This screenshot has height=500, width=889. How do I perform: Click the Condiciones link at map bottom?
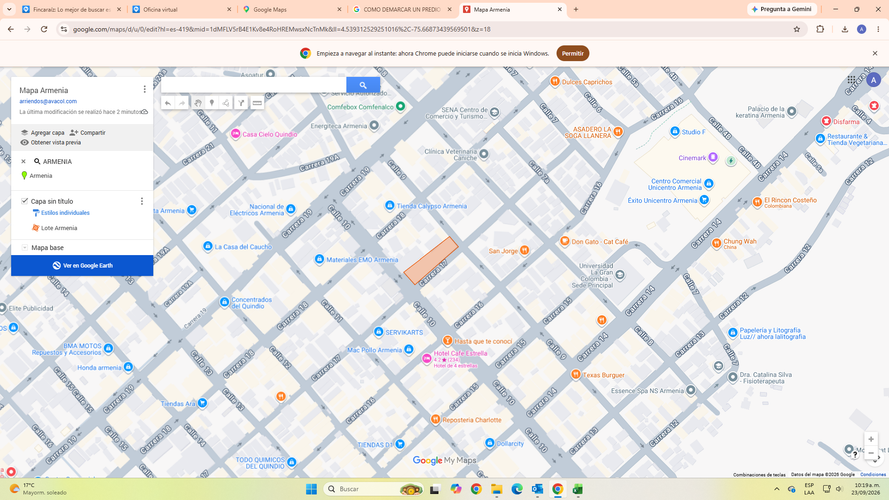click(x=873, y=474)
